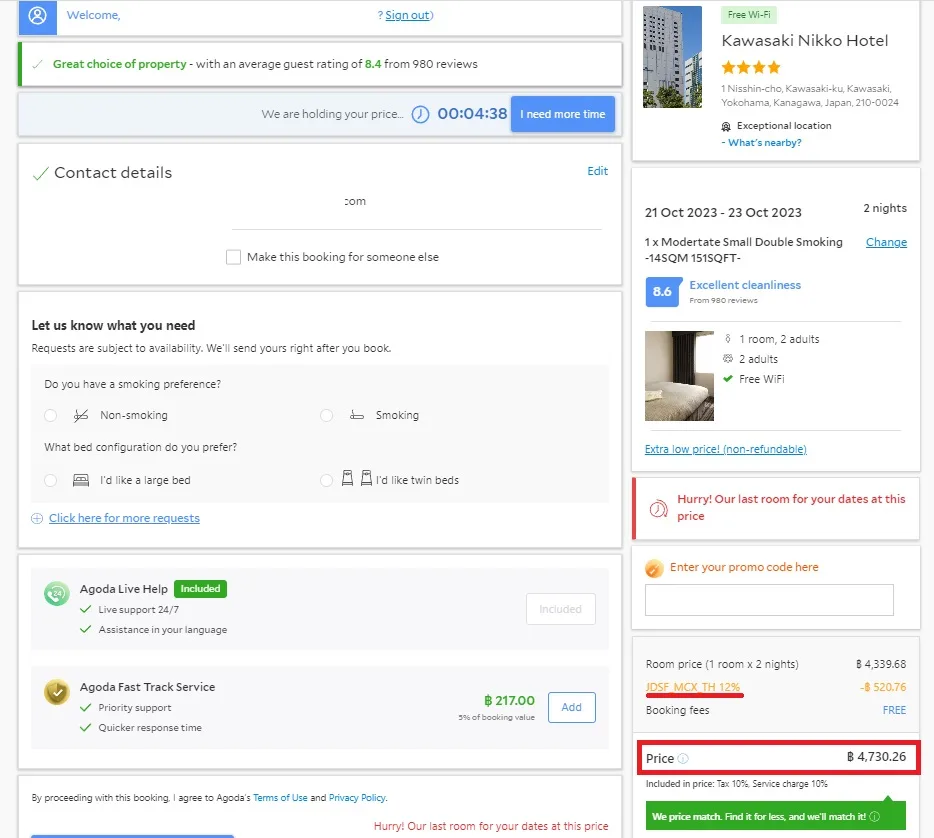This screenshot has height=838, width=934.
Task: Select the Non-smoking preference option
Action: [51, 415]
